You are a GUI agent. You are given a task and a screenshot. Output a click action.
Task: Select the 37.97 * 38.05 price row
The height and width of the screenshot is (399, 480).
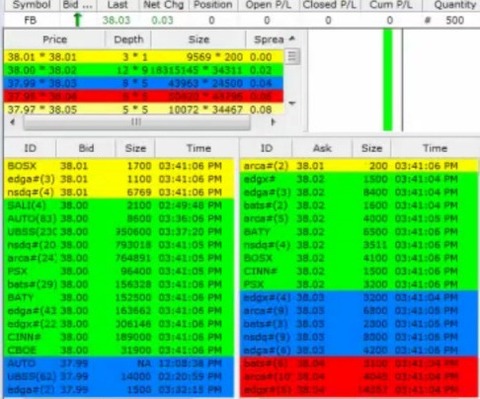point(144,109)
